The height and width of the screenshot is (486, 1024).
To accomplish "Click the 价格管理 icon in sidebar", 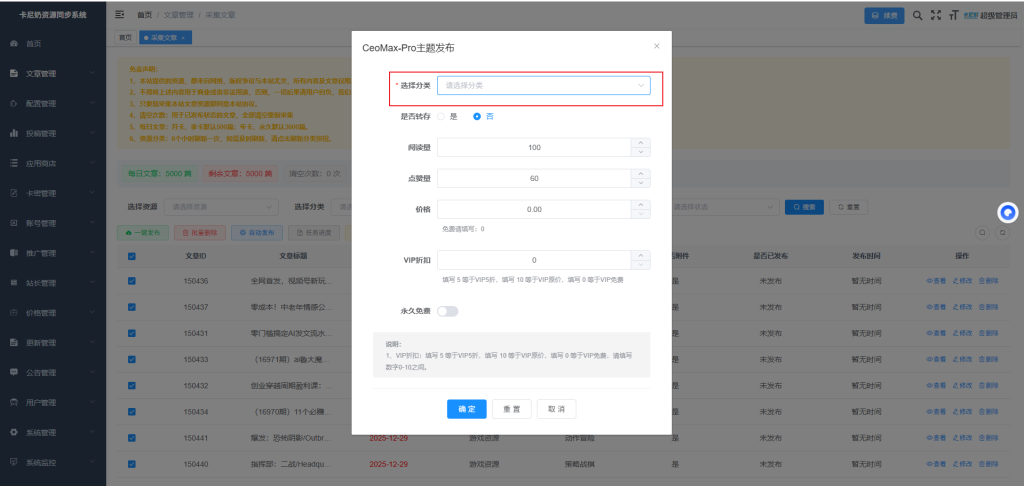I will coord(14,313).
